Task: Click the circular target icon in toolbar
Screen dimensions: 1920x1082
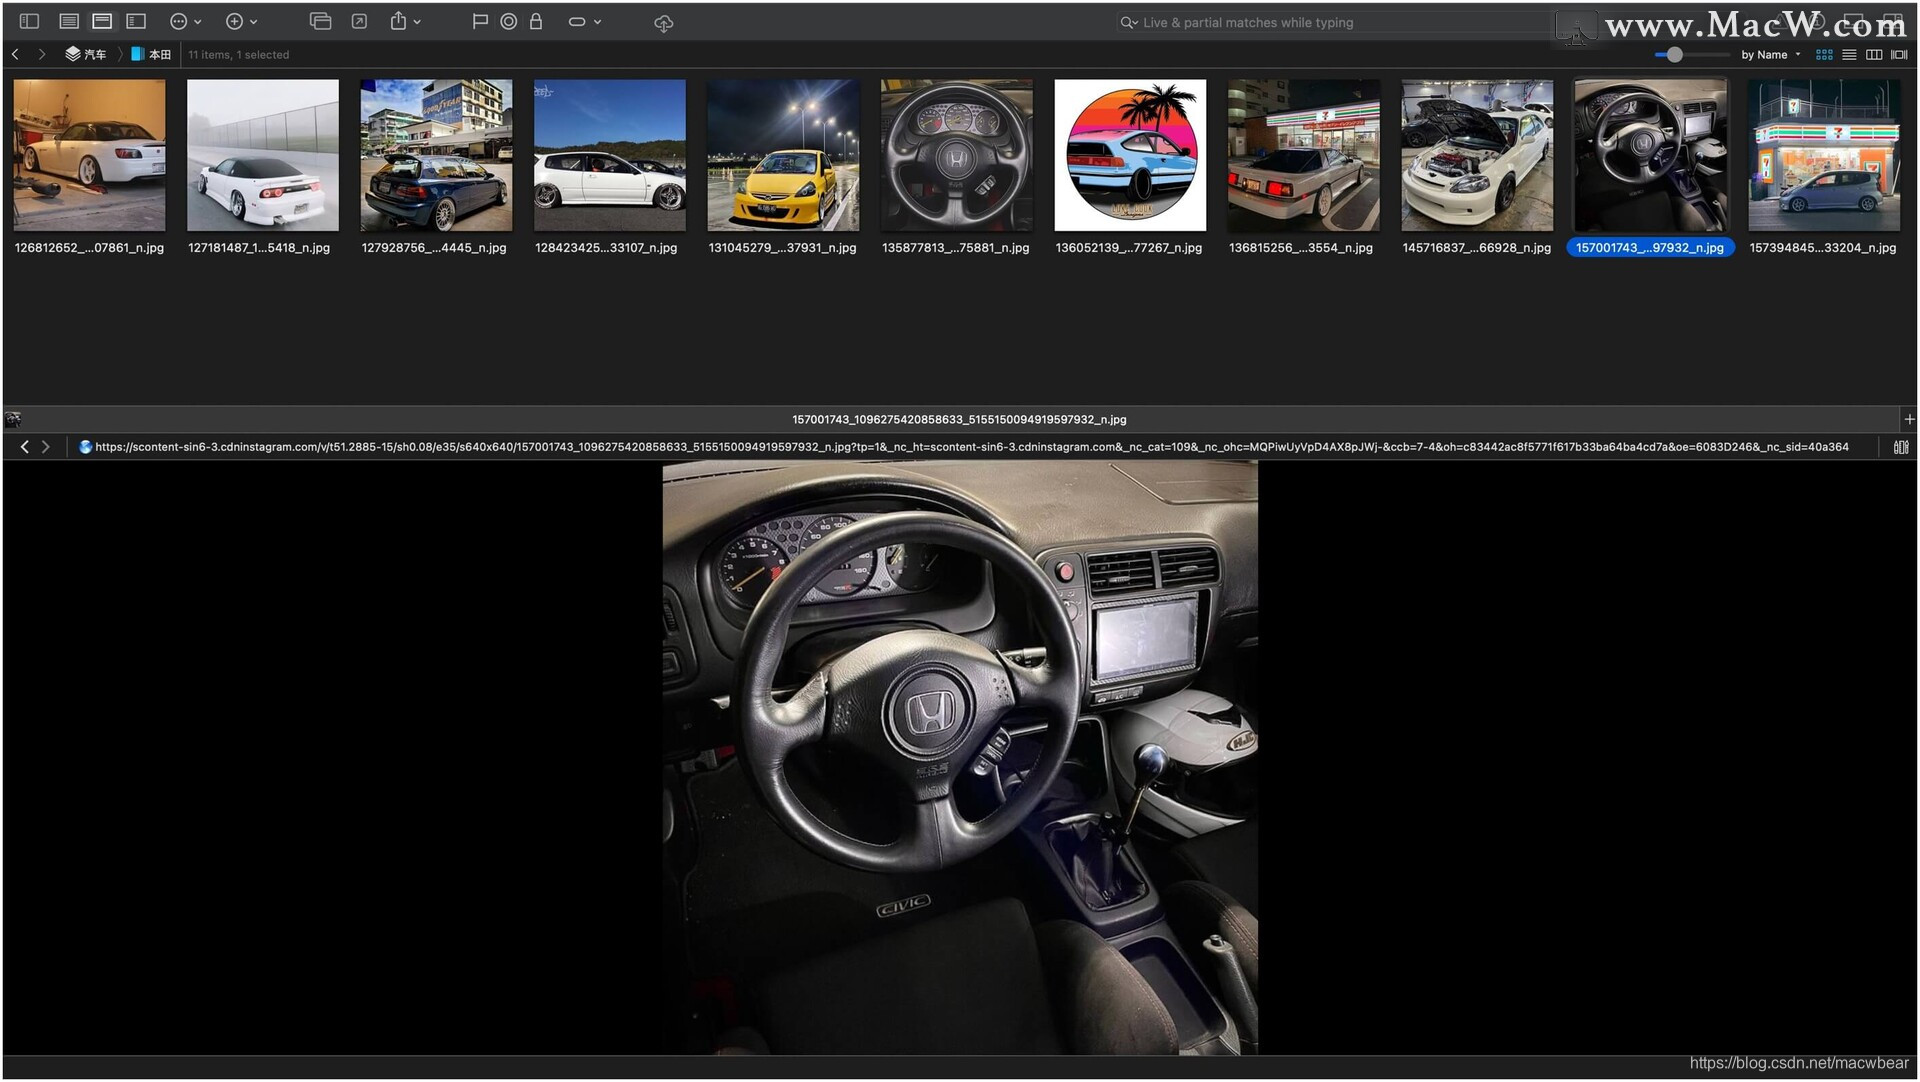Action: pos(508,21)
